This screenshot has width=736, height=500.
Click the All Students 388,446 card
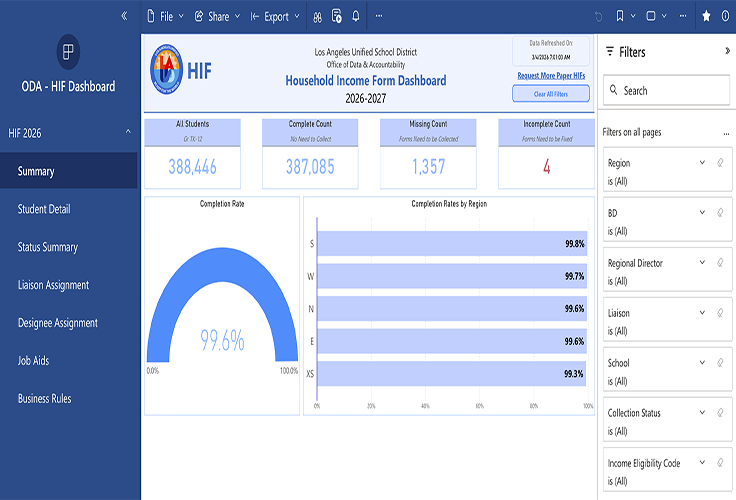[x=192, y=154]
